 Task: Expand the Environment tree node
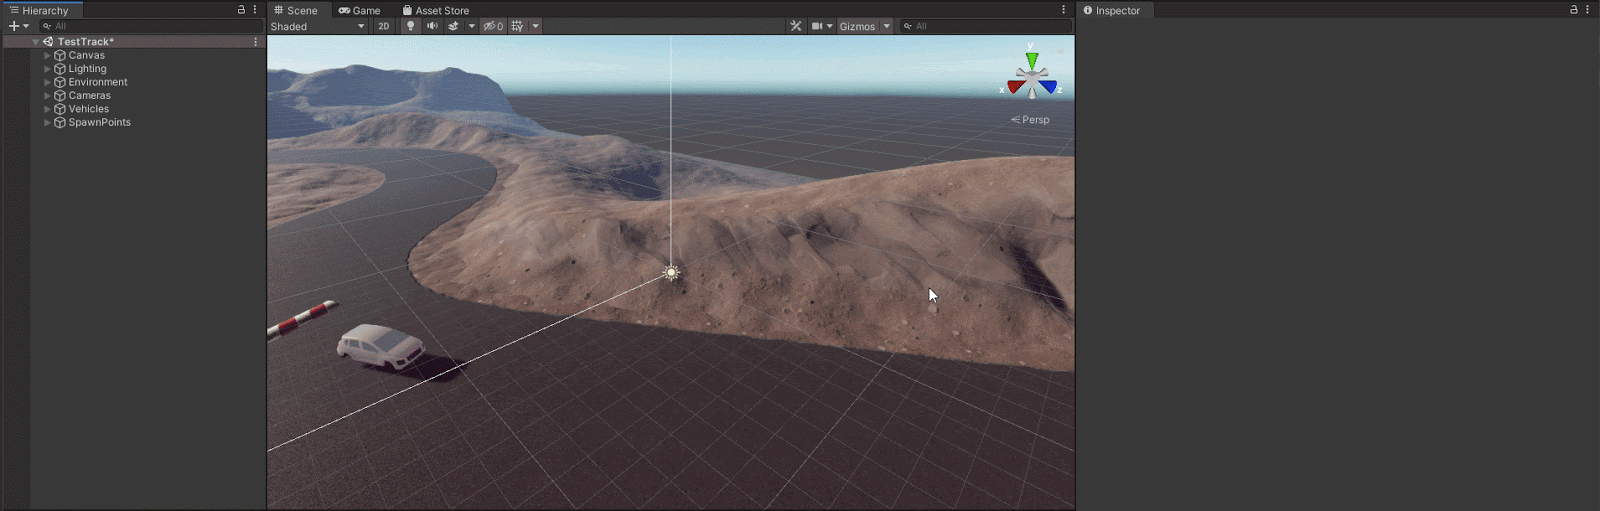[47, 82]
